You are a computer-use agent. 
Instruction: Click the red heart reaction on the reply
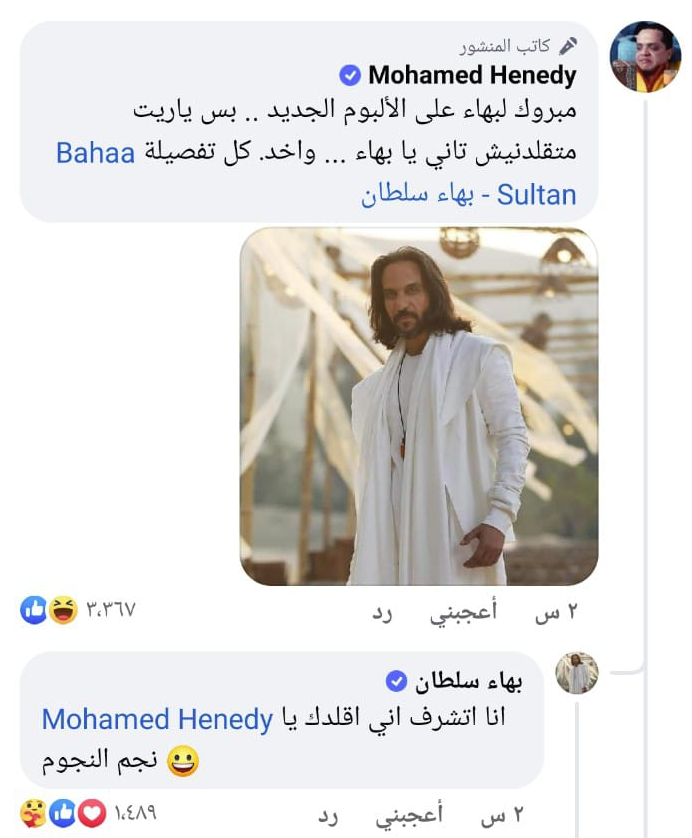click(x=91, y=811)
